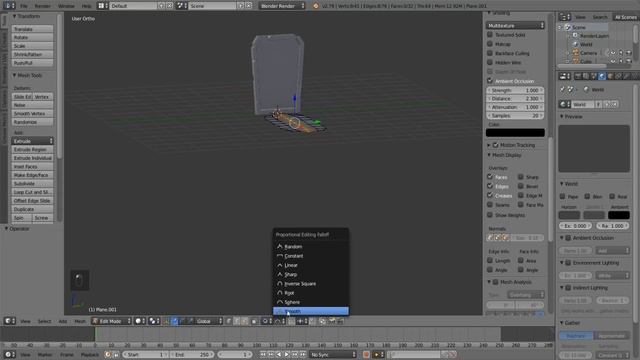Screen dimensions: 640x360
Task: Enable Hidden Wire checkbox
Action: click(x=490, y=62)
